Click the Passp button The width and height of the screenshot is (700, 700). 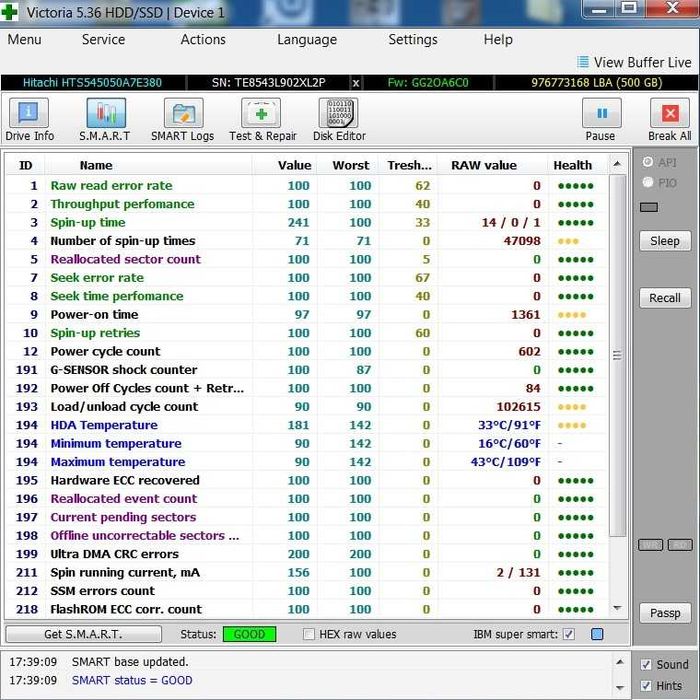[665, 613]
